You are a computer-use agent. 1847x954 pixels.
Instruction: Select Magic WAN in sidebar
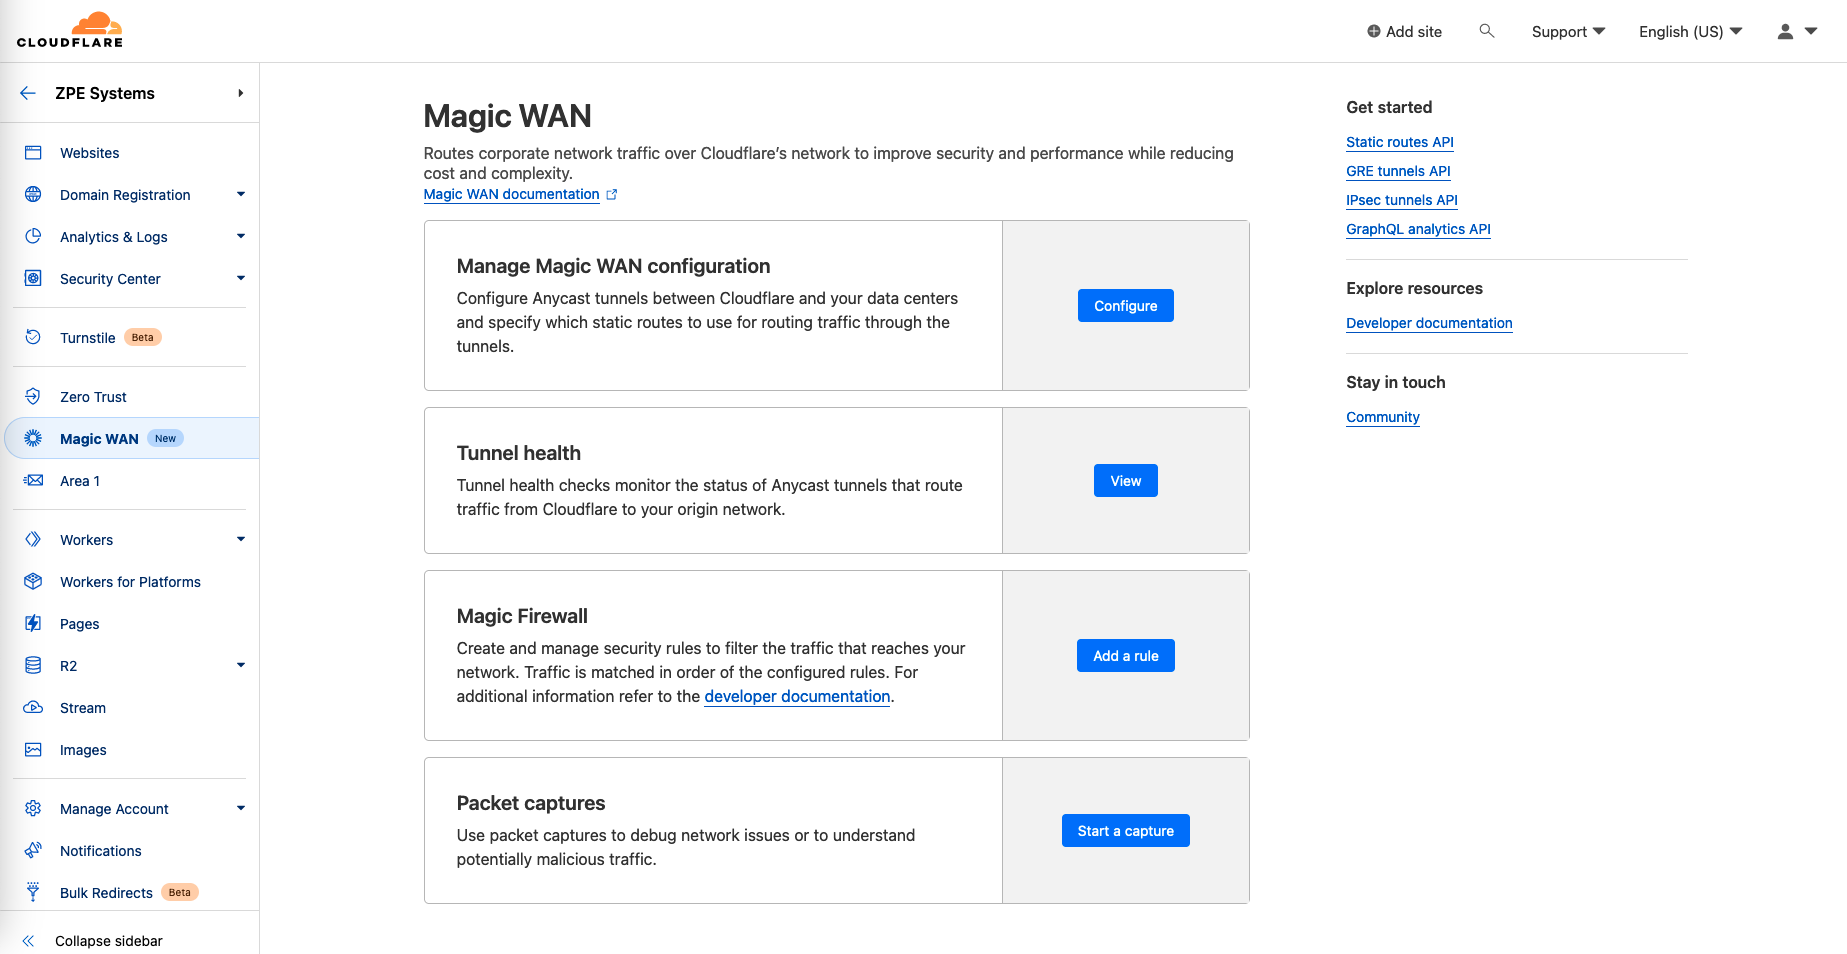tap(99, 439)
